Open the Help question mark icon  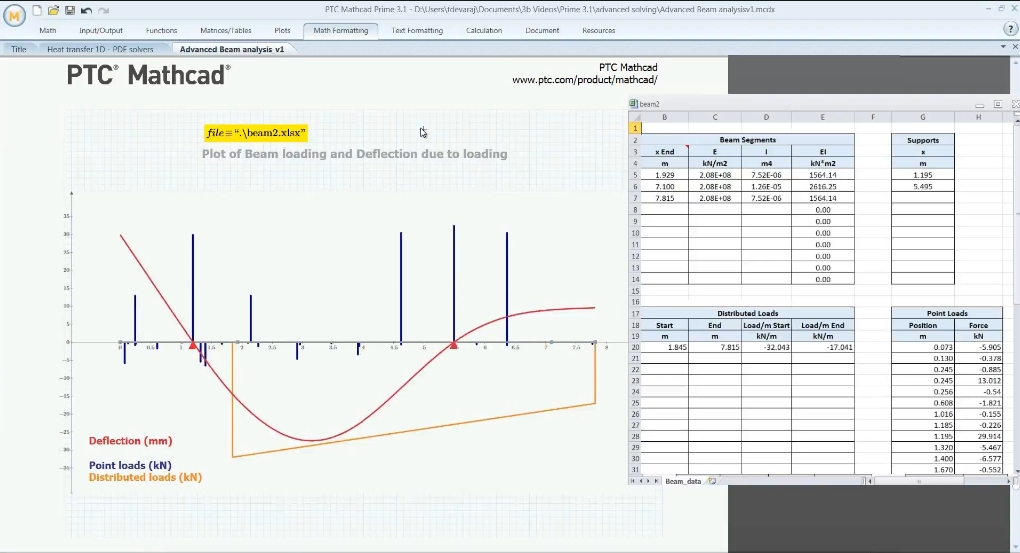coord(1010,30)
